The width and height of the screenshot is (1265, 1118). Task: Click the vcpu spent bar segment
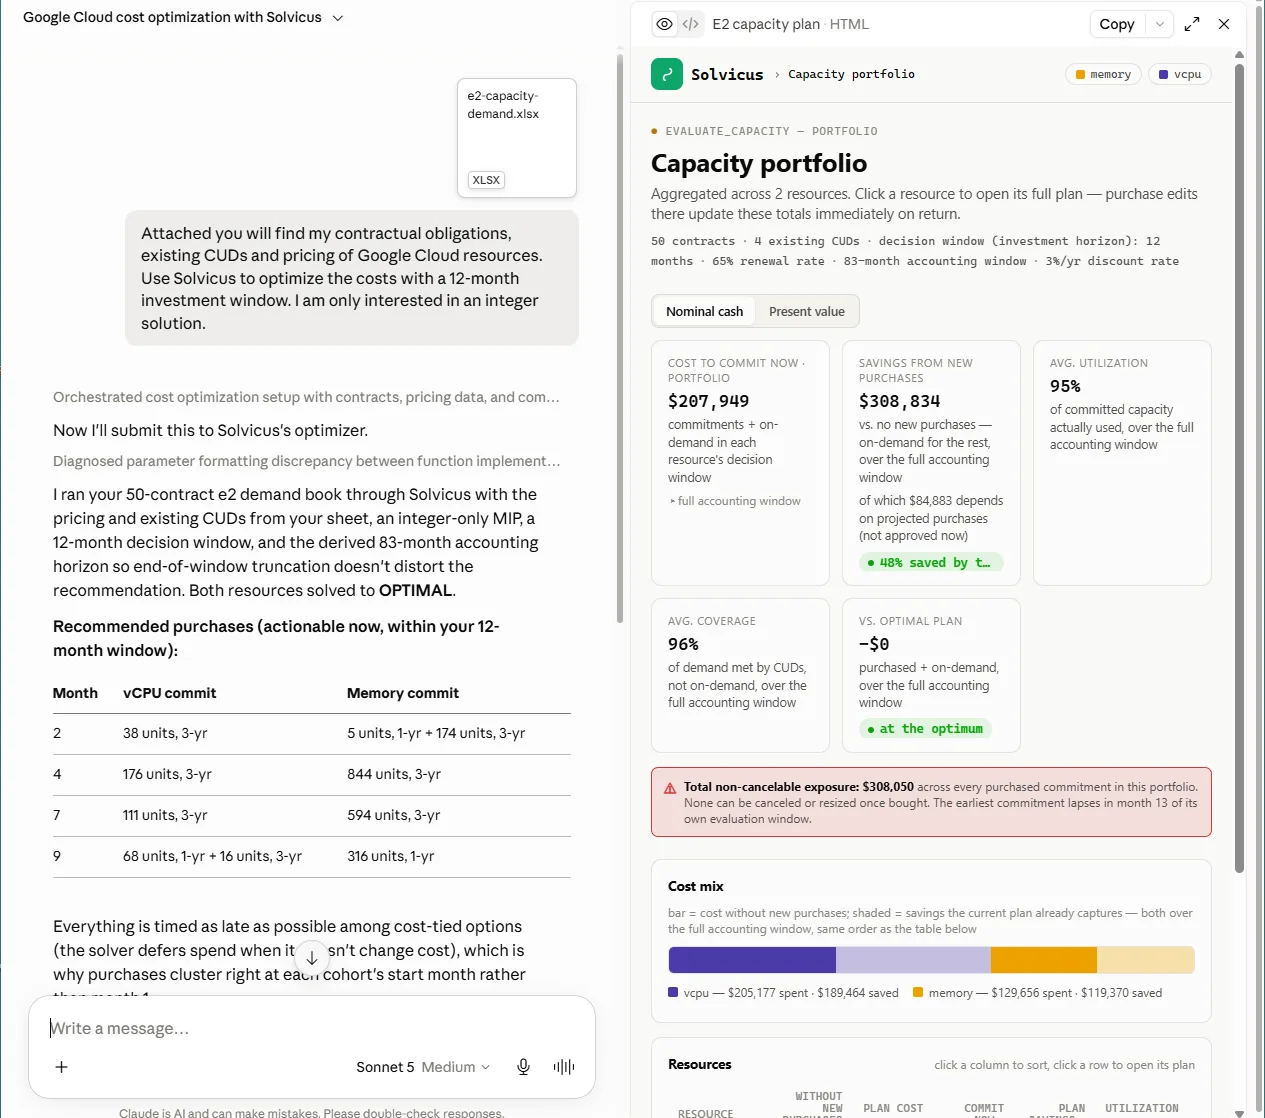click(x=752, y=960)
